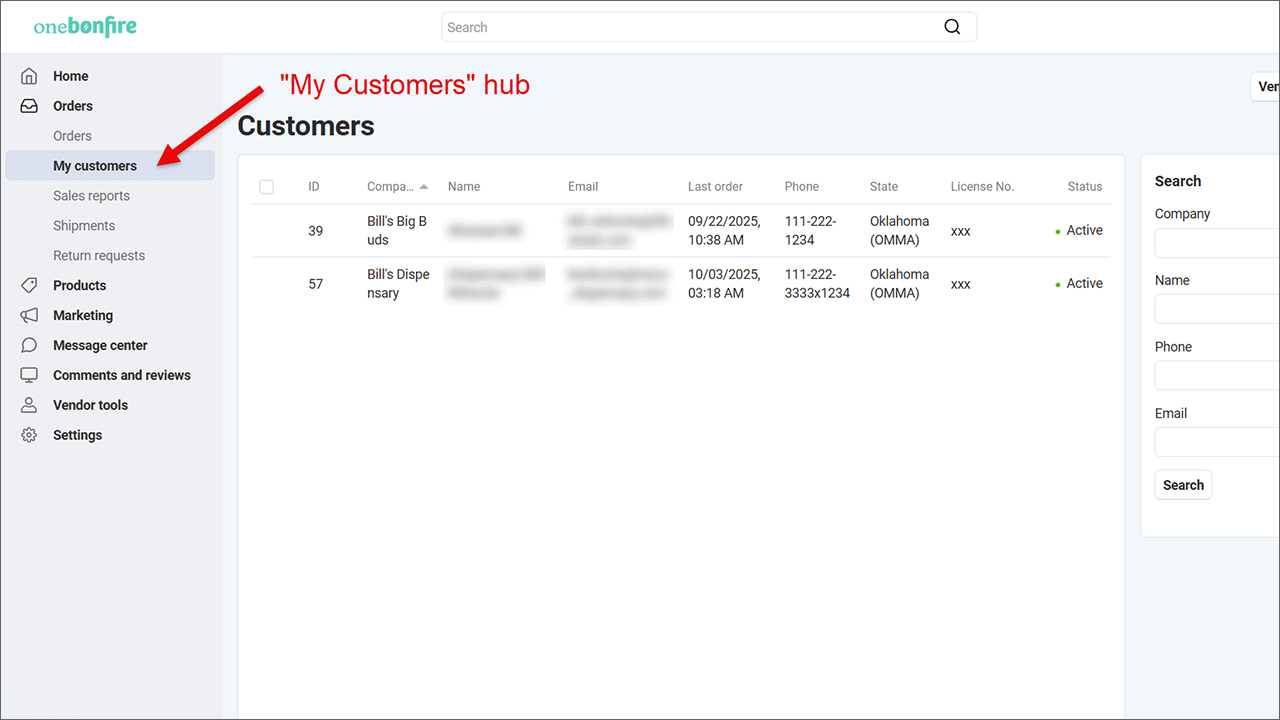Viewport: 1280px width, 720px height.
Task: Open My customers in the sidebar
Action: tap(95, 166)
